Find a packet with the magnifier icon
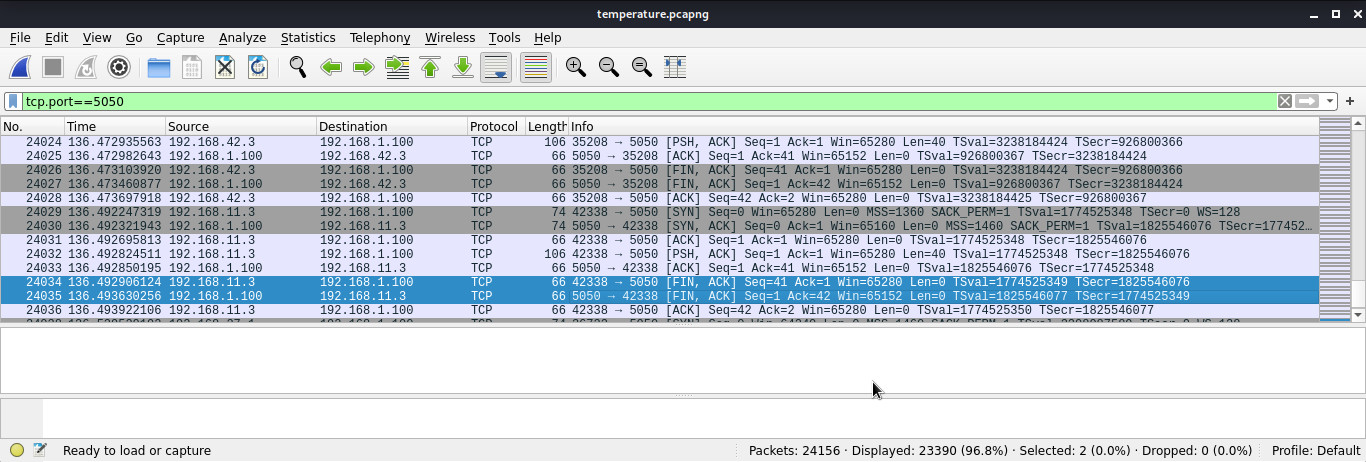Screen dimensions: 1366x462 (297, 67)
